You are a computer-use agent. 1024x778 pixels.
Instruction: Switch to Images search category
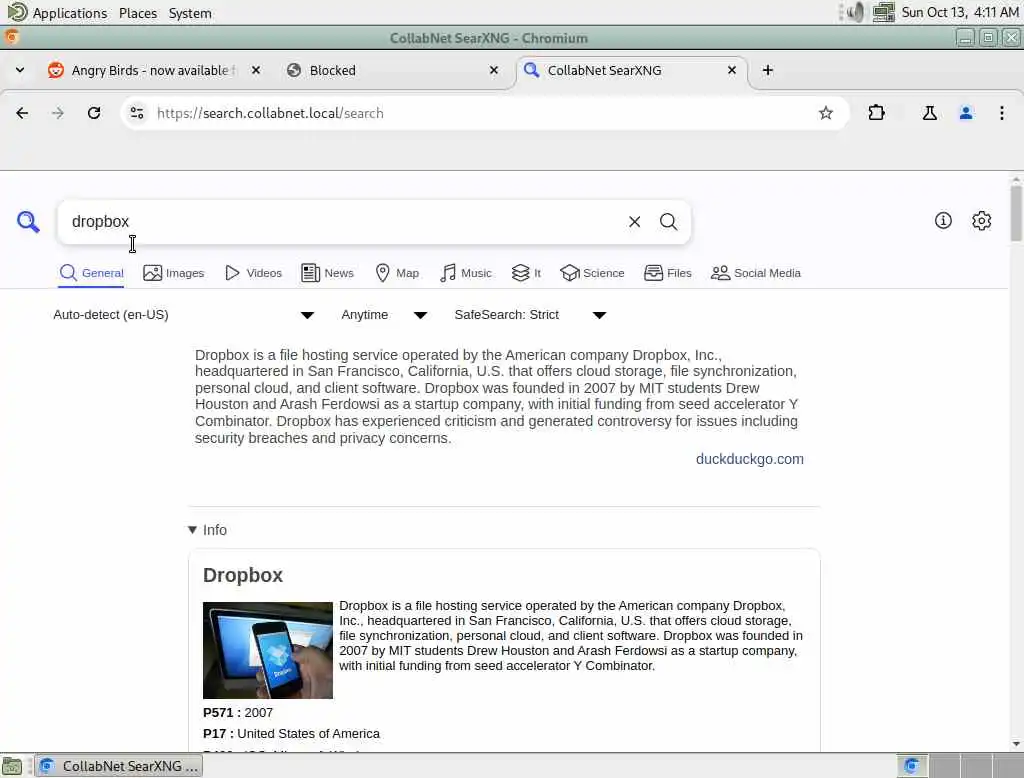pyautogui.click(x=174, y=273)
